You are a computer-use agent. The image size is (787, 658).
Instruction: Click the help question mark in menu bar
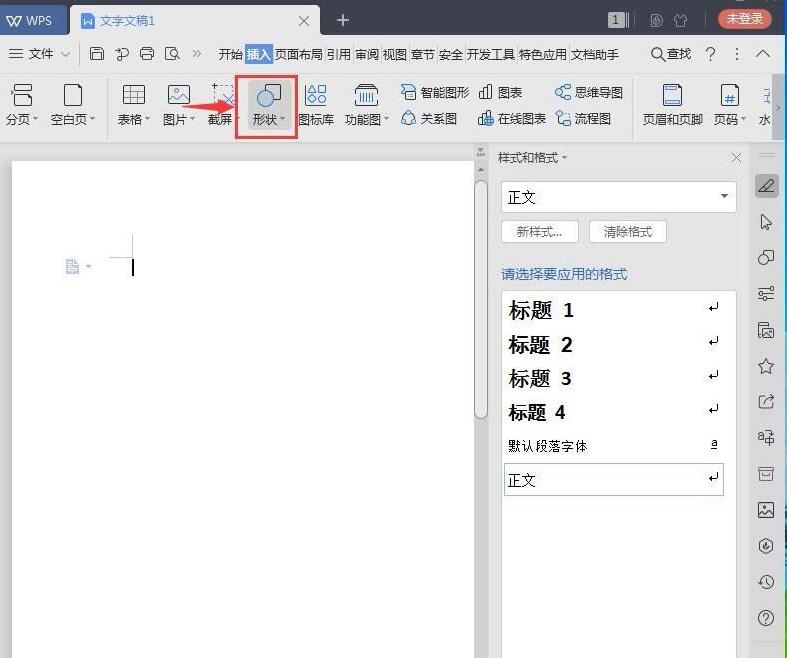(710, 54)
